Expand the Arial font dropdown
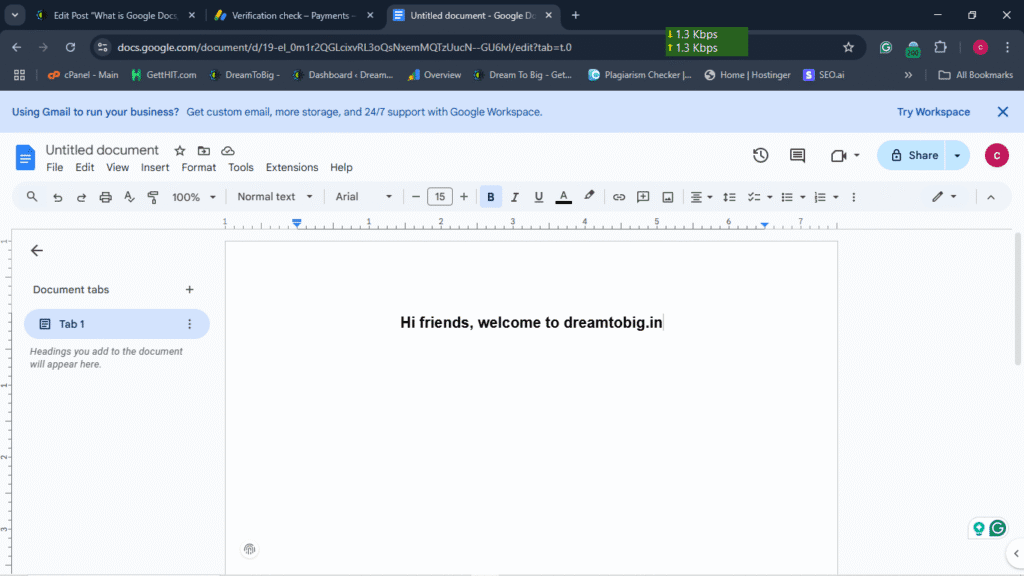This screenshot has height=576, width=1024. click(x=363, y=197)
